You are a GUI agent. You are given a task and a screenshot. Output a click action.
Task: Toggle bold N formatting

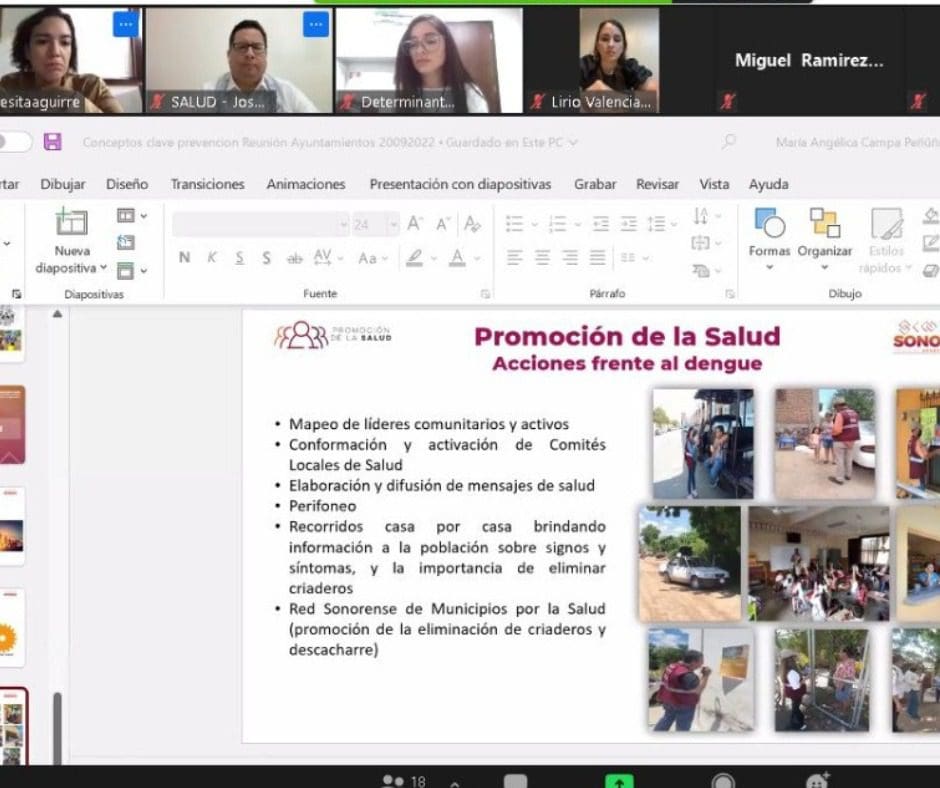pyautogui.click(x=185, y=258)
